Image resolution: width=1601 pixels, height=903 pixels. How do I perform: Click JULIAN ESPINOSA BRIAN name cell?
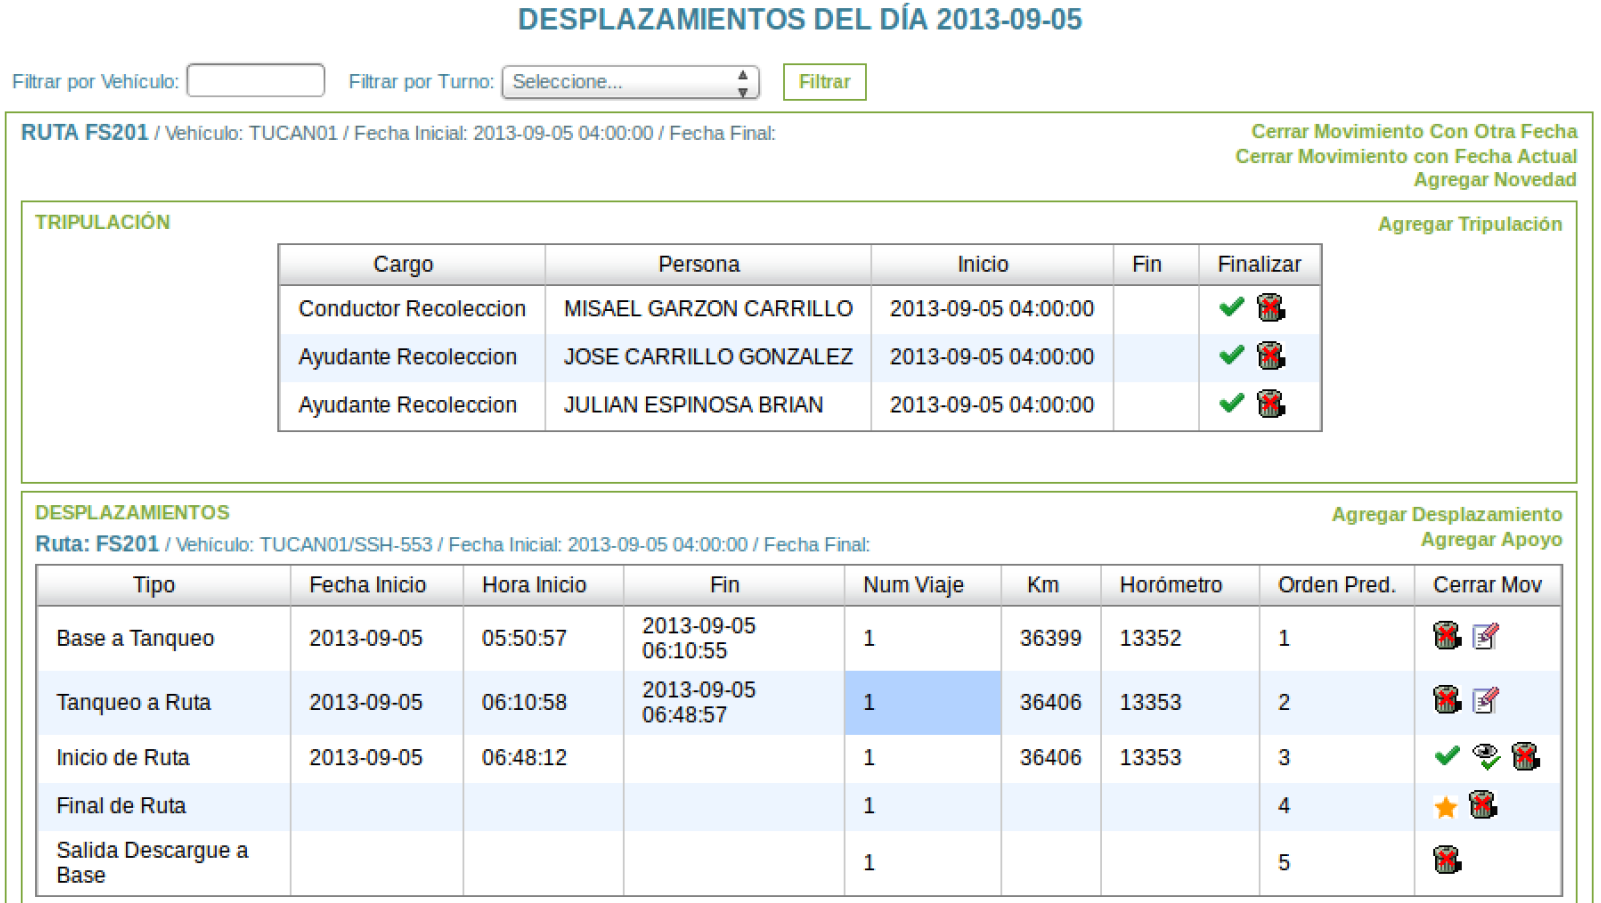click(x=708, y=404)
